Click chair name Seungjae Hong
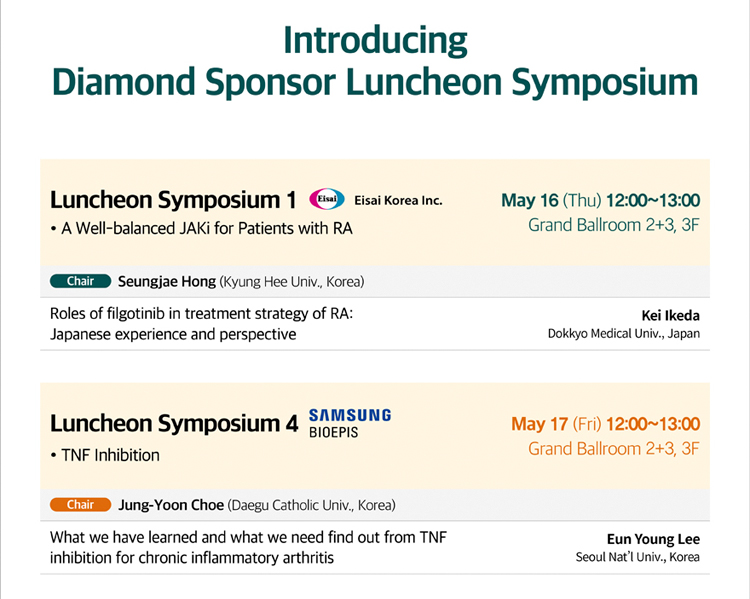 click(x=166, y=281)
